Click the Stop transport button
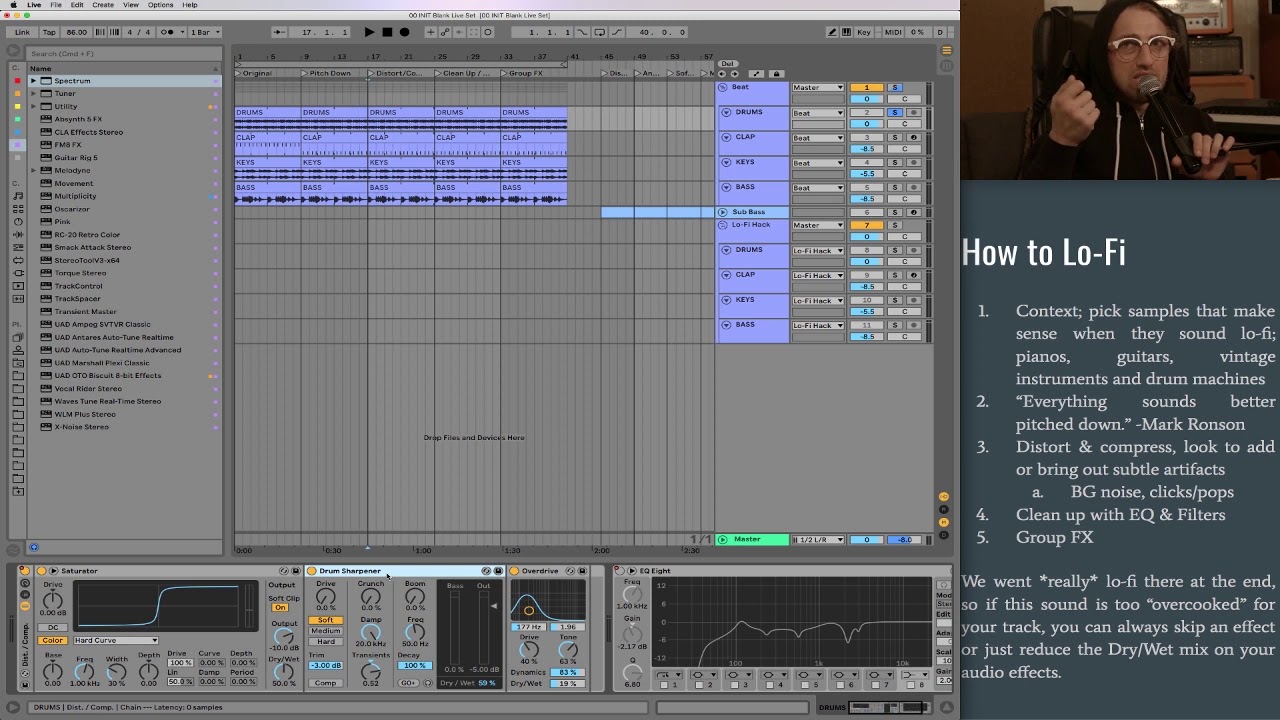1280x720 pixels. click(387, 32)
